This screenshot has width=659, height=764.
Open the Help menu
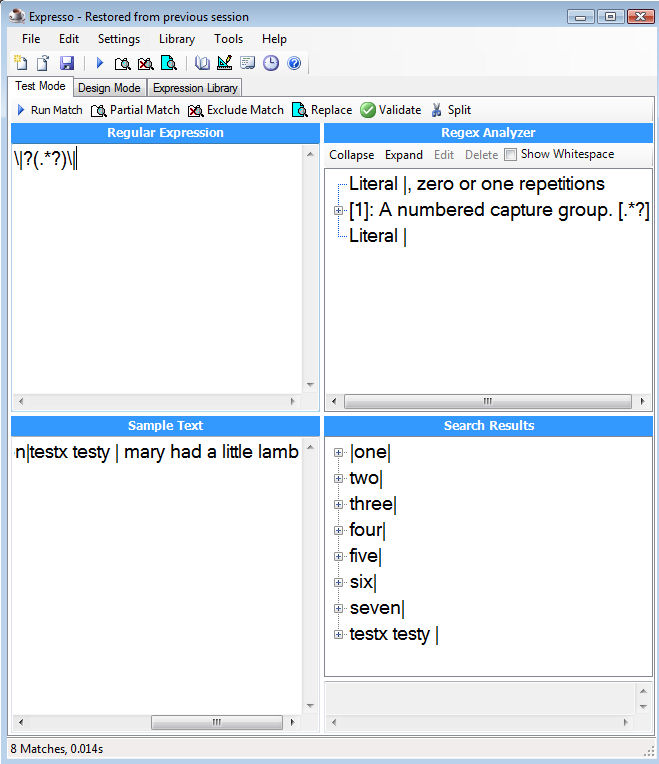pos(274,39)
